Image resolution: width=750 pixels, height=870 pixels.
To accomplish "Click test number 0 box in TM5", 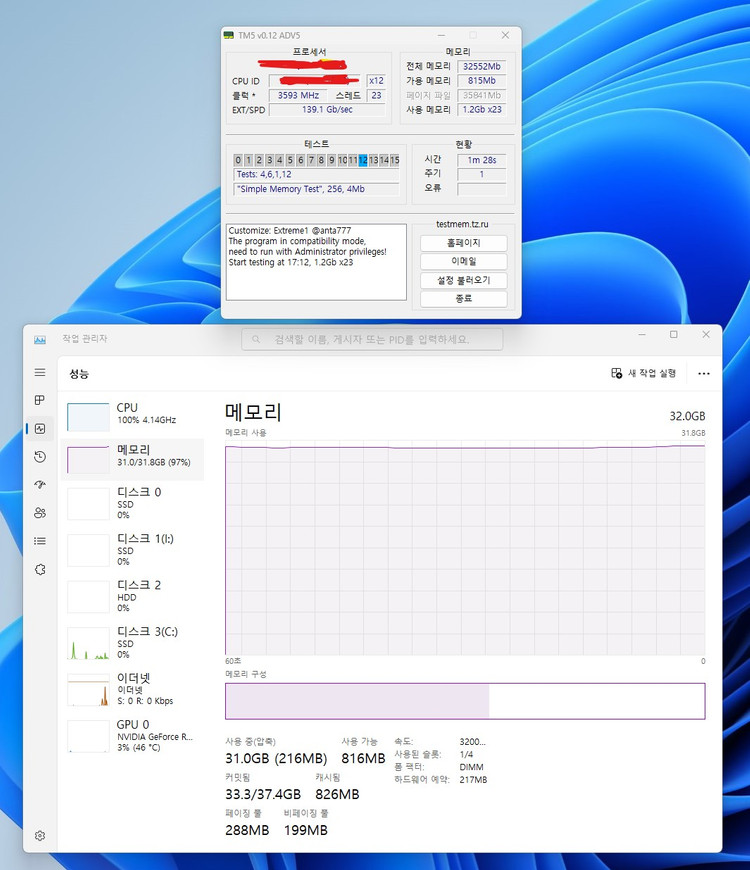I will (x=238, y=160).
